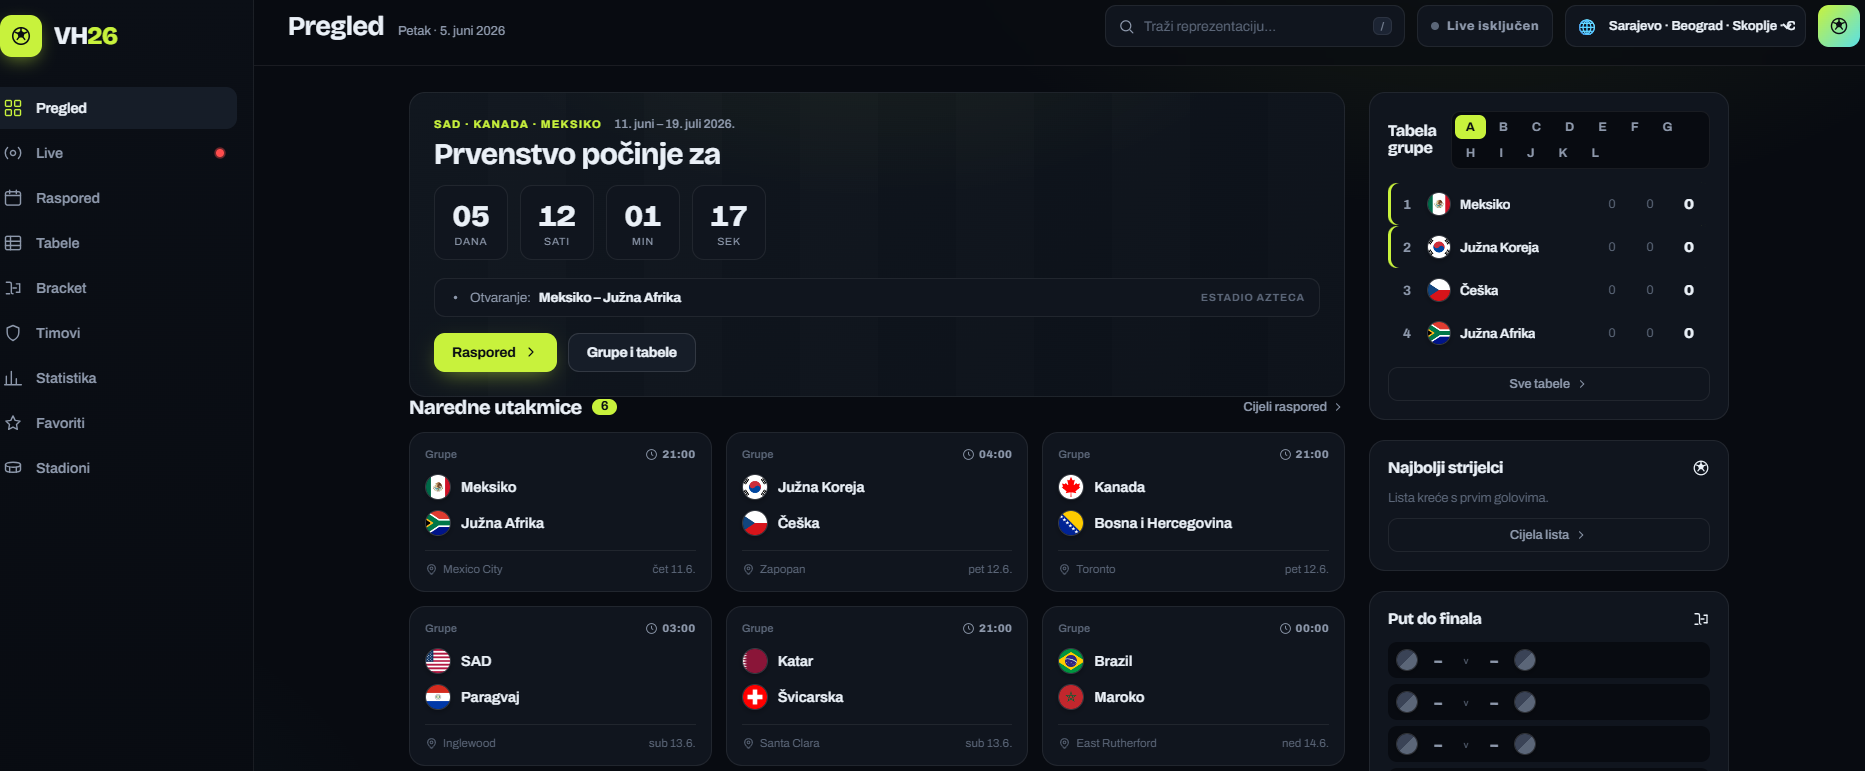Focus the Traži reprezentaciju search field
The height and width of the screenshot is (771, 1865).
click(x=1254, y=26)
